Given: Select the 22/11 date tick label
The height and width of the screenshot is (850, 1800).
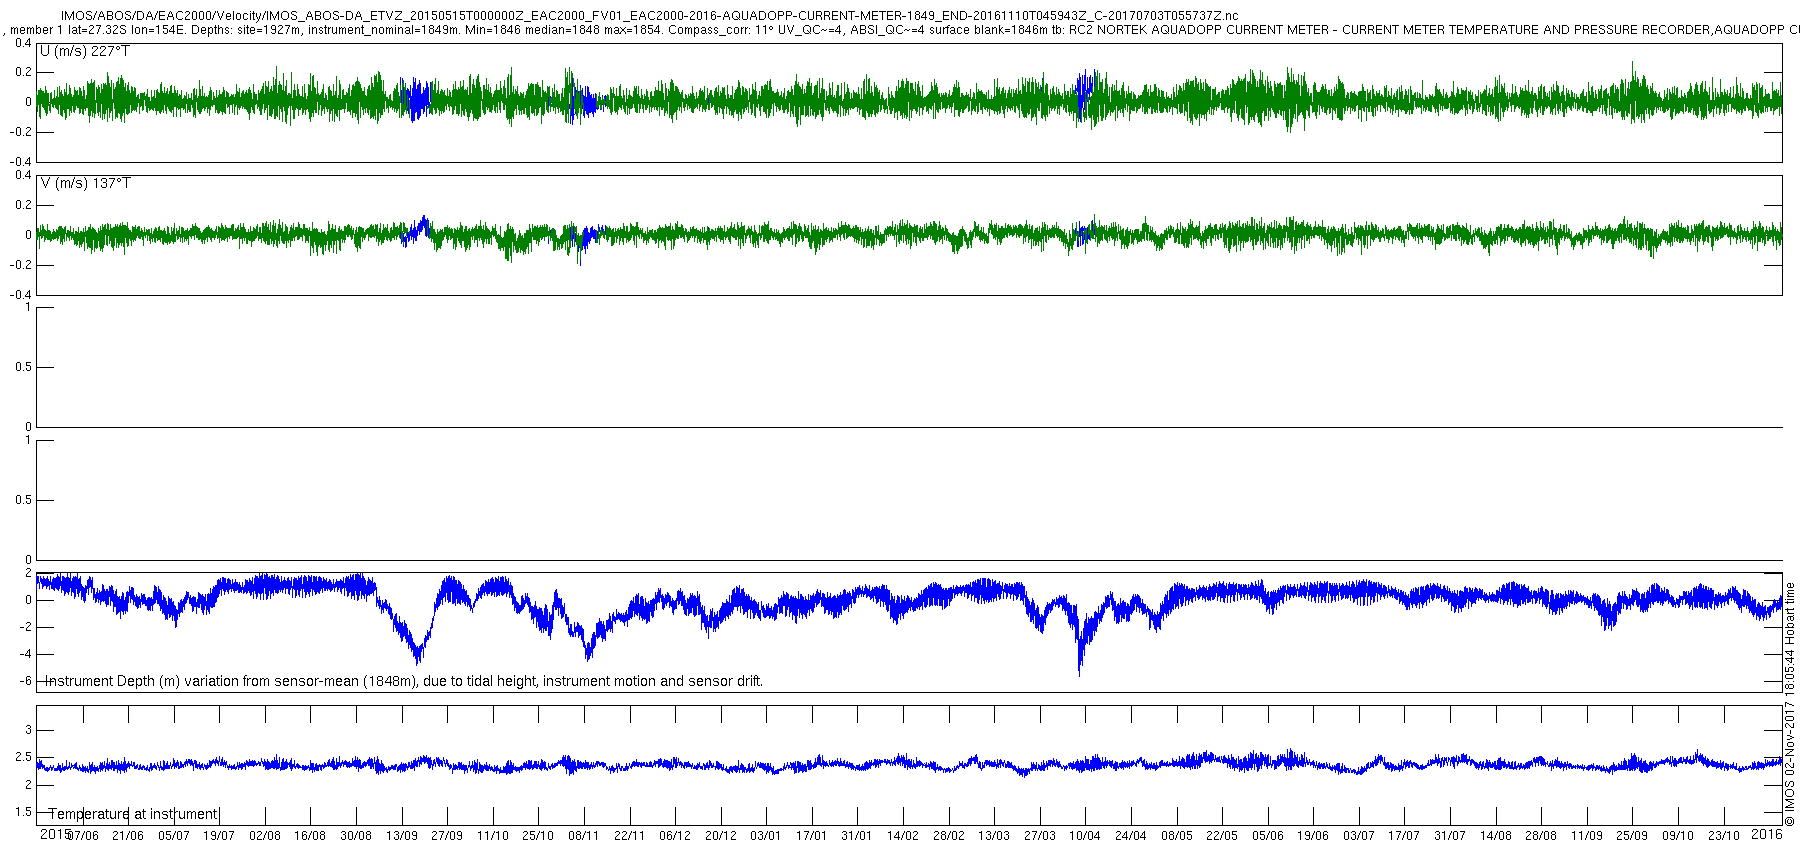Looking at the screenshot, I should click(x=629, y=836).
